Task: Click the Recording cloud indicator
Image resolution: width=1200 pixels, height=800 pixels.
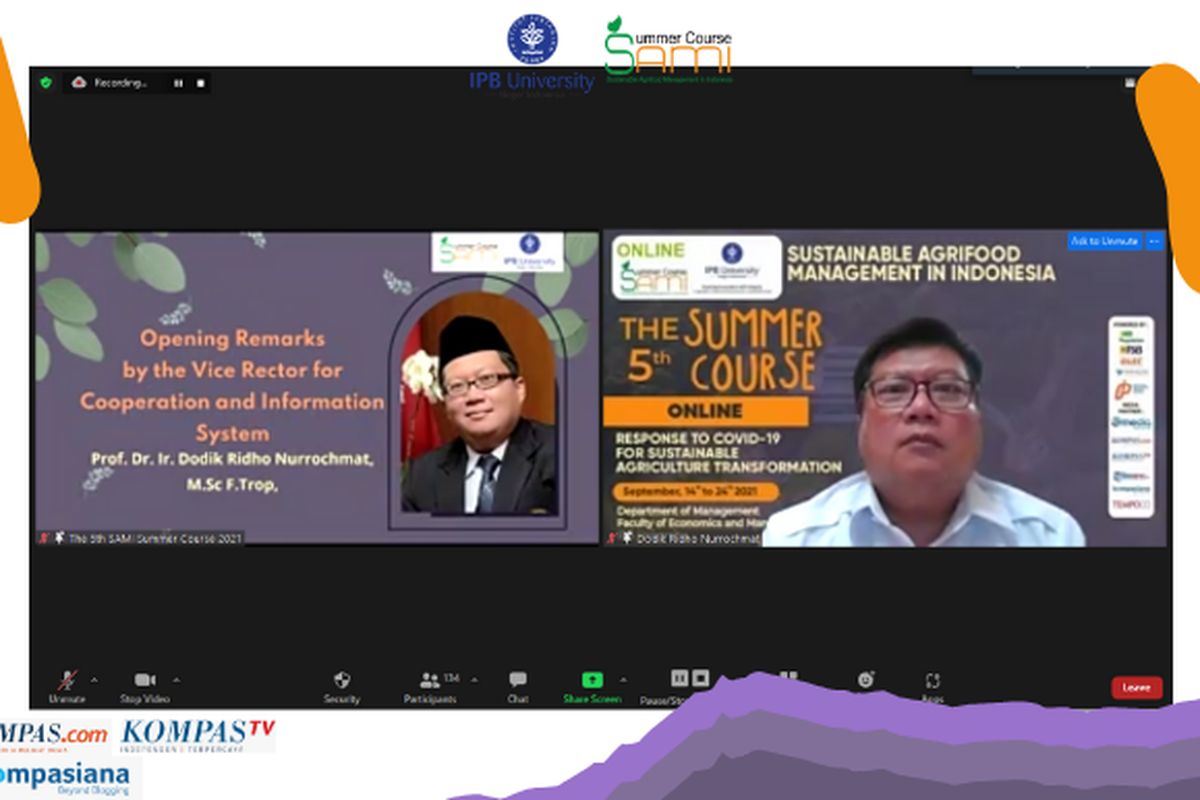Action: [79, 83]
